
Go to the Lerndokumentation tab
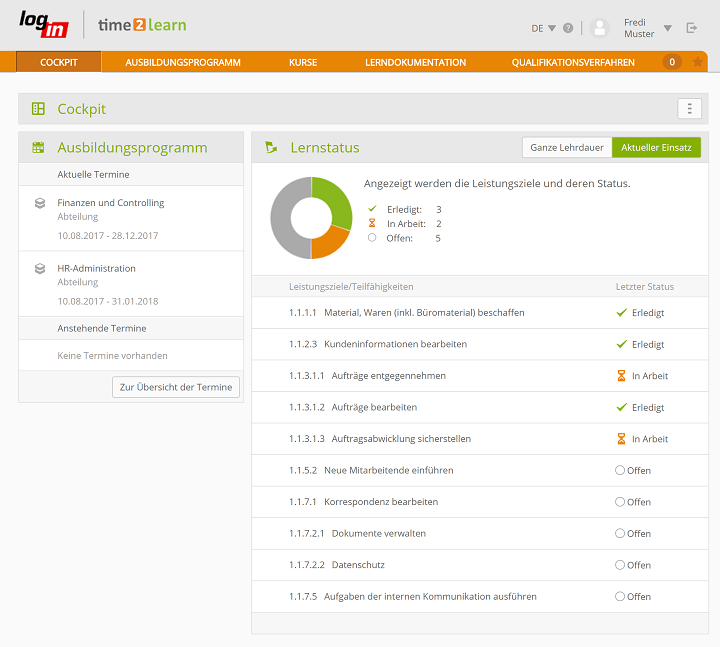tap(415, 62)
